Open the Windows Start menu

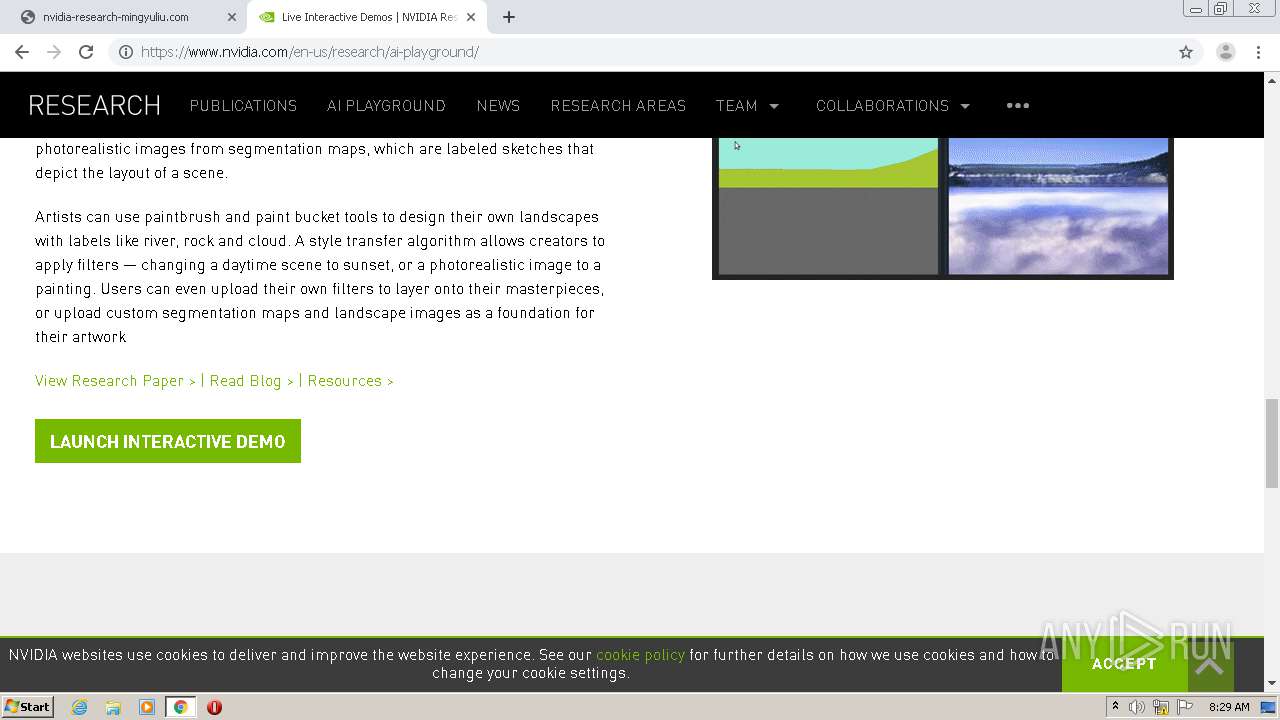click(x=28, y=706)
